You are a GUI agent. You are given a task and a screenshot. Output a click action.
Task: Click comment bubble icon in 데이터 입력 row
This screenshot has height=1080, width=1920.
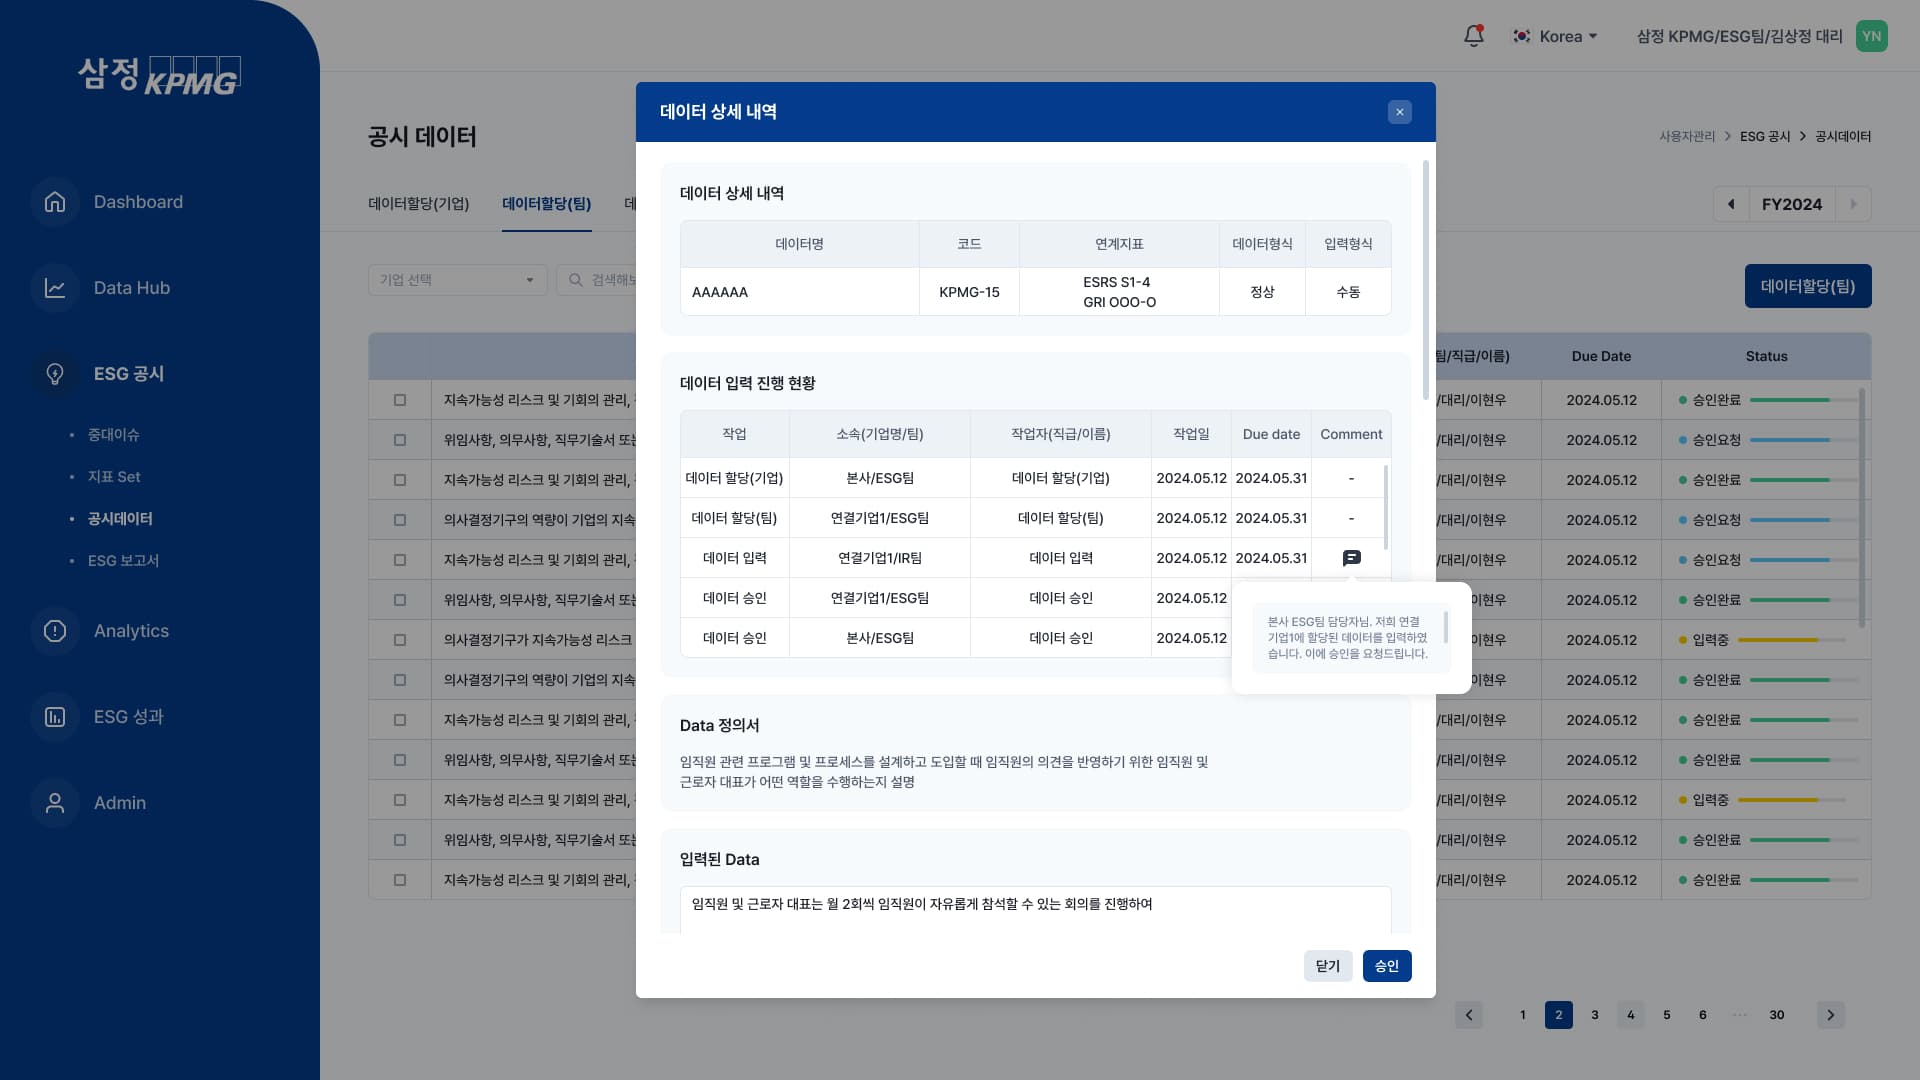(1351, 558)
